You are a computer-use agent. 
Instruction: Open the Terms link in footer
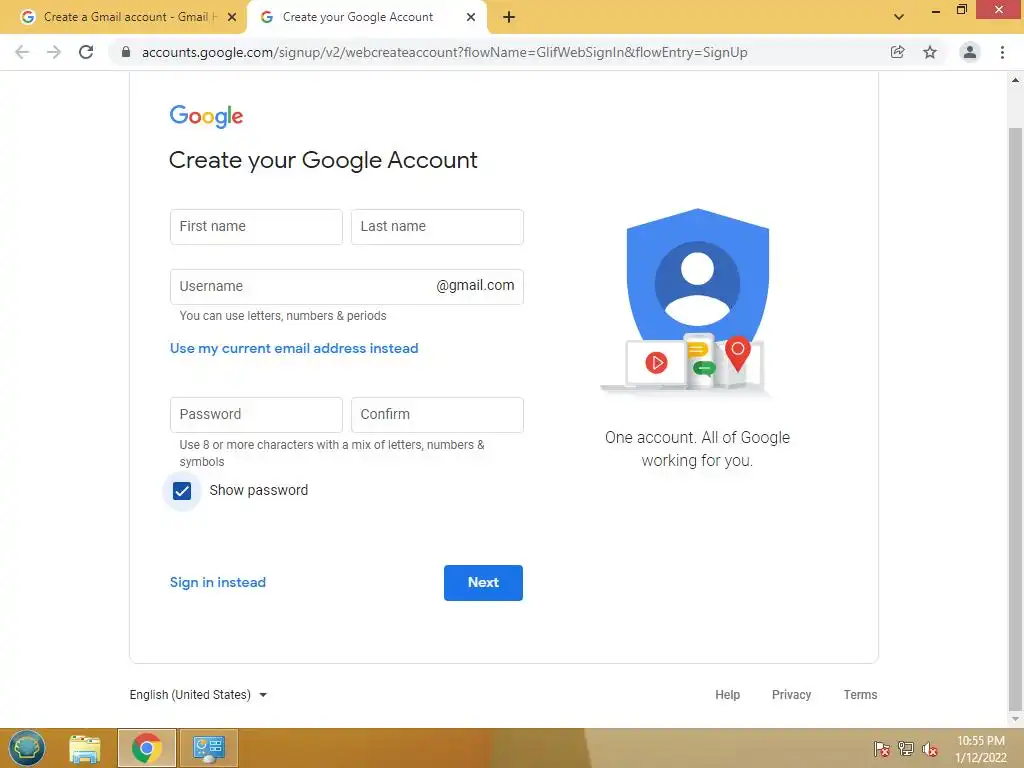point(860,695)
